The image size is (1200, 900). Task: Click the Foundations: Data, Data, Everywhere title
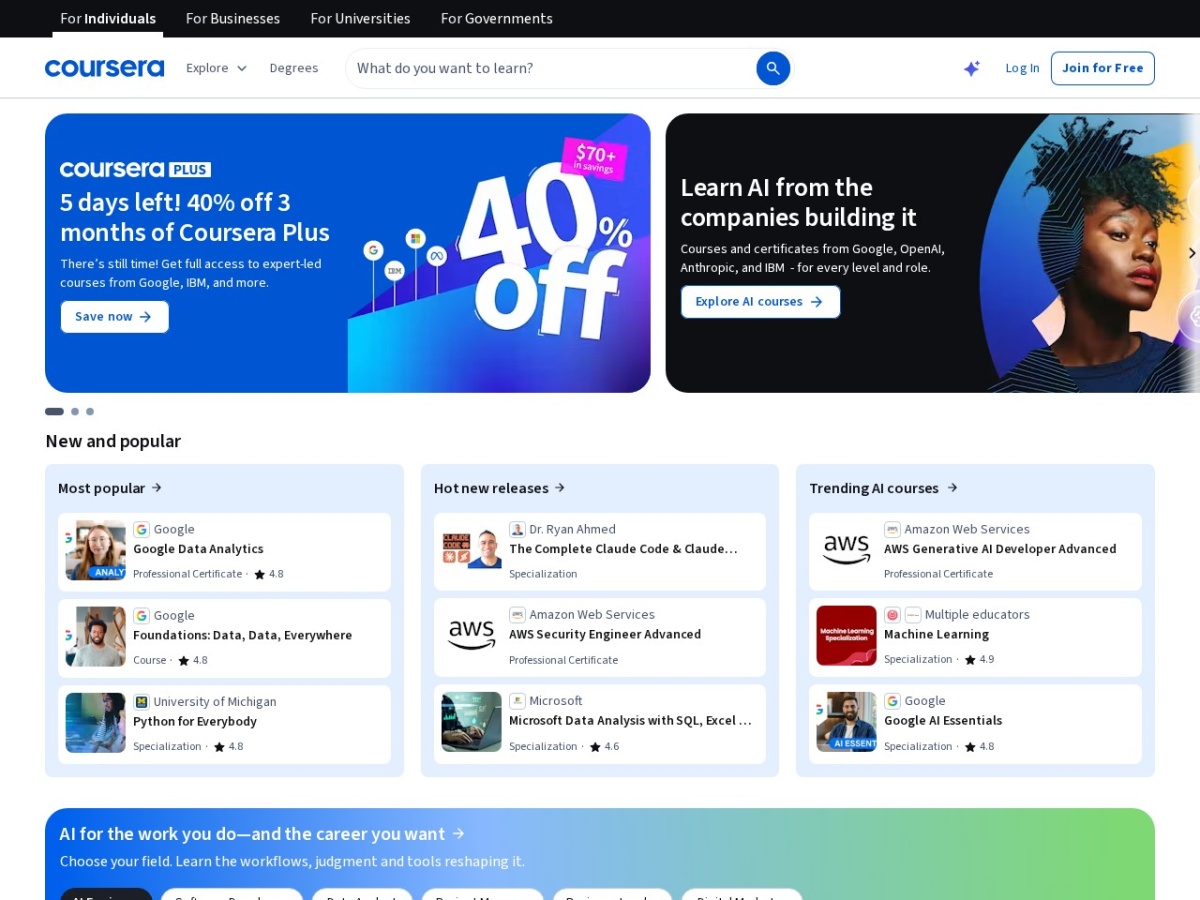click(x=242, y=635)
